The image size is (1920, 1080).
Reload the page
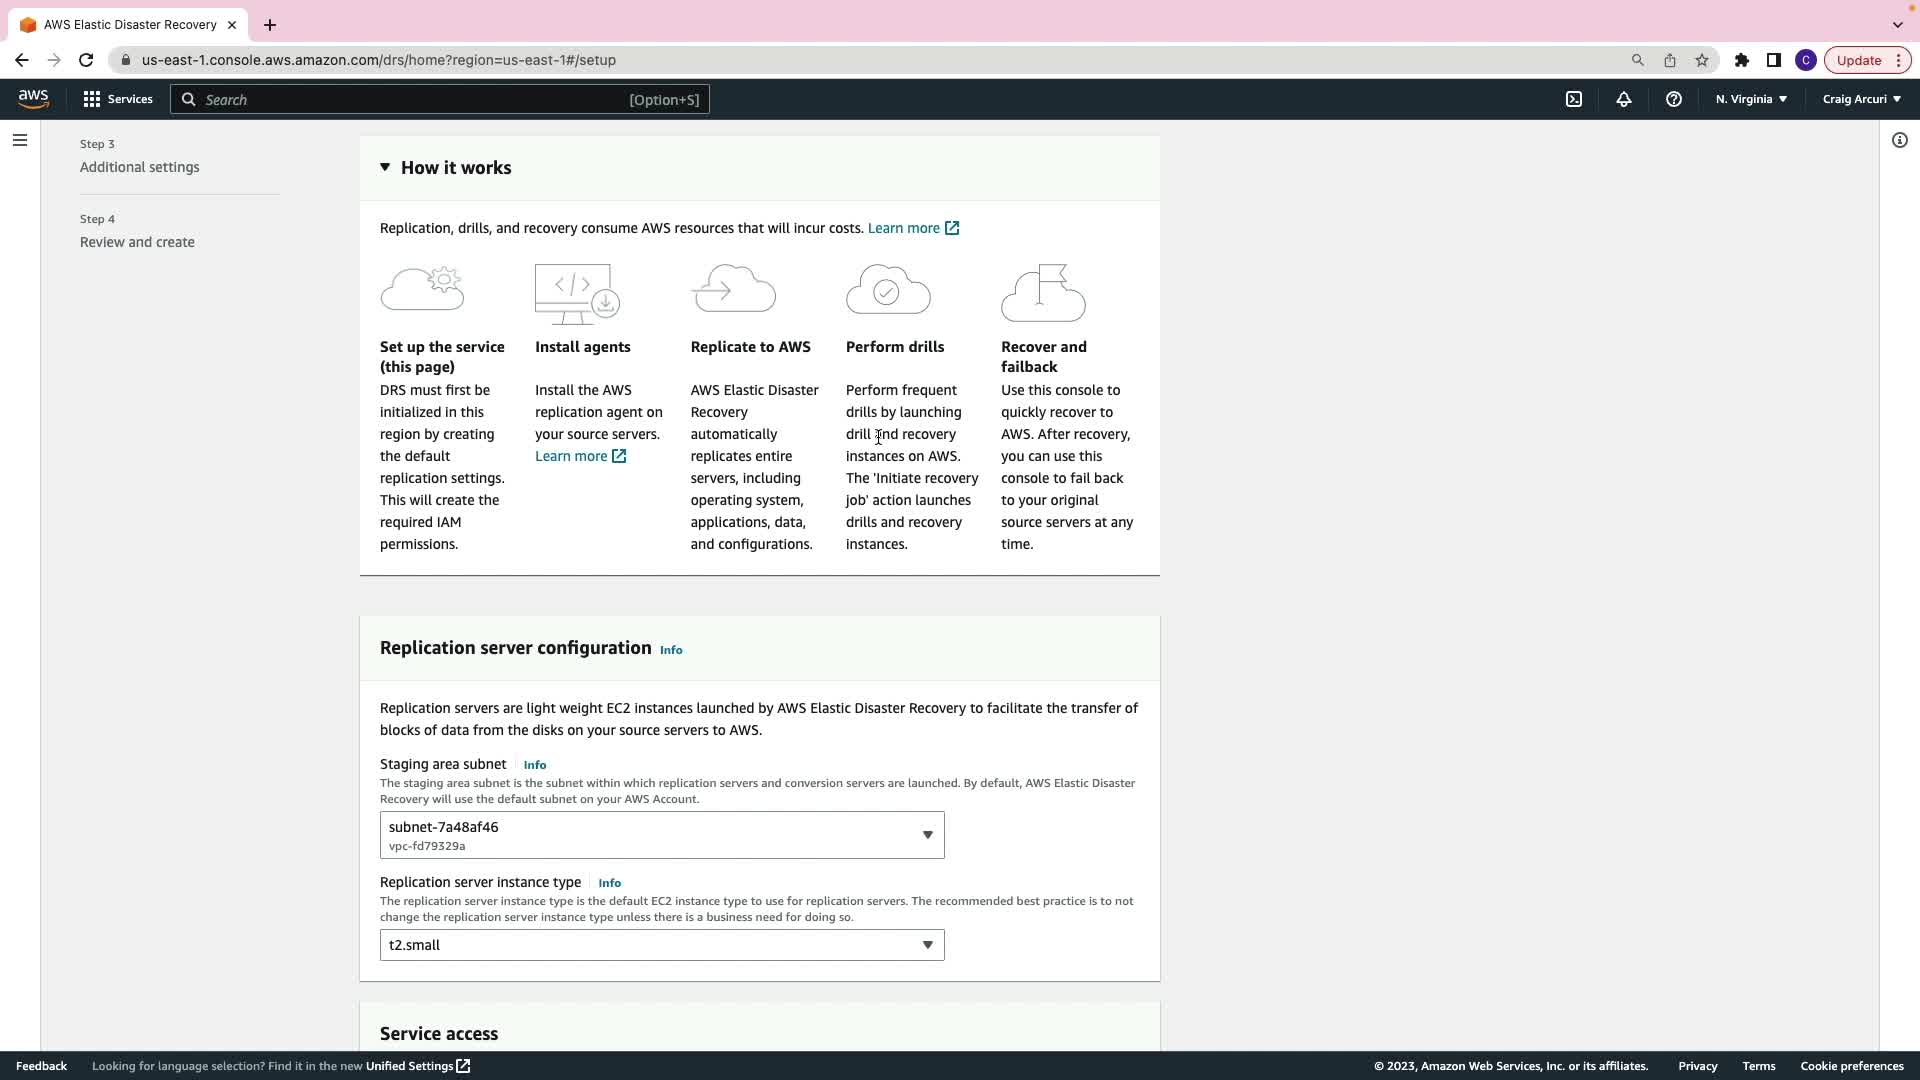86,60
